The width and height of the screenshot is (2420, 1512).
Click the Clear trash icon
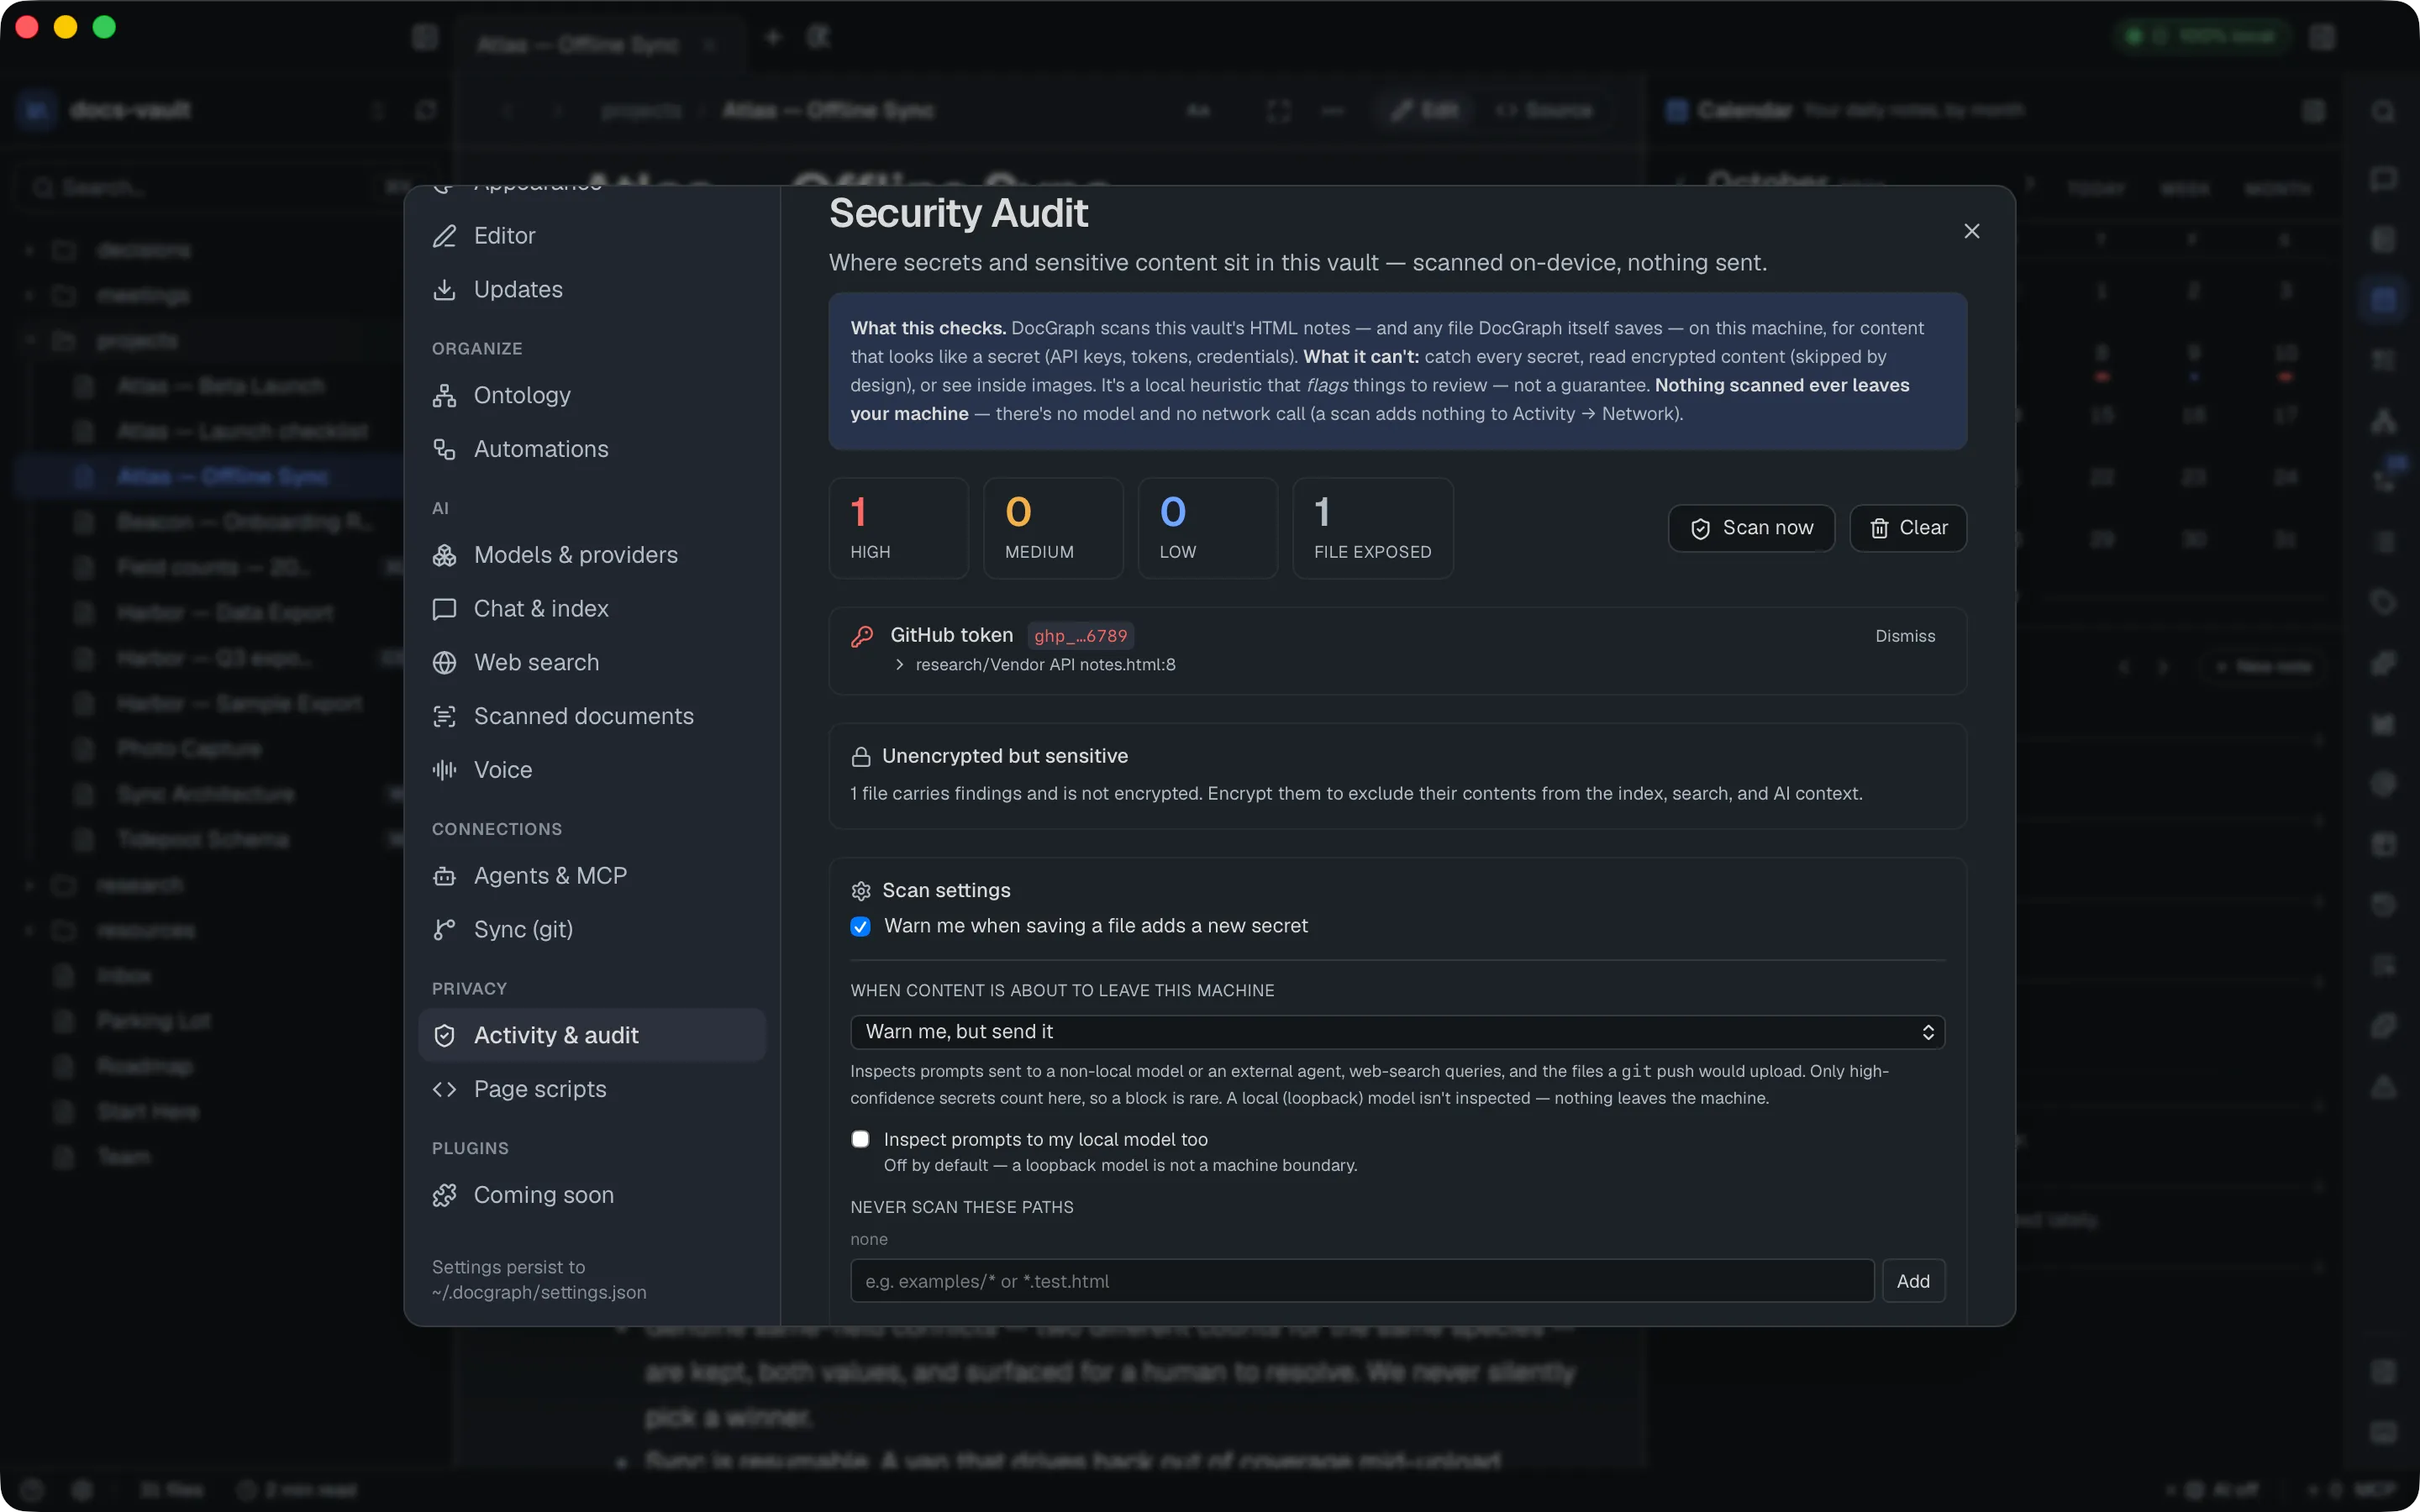tap(1879, 529)
